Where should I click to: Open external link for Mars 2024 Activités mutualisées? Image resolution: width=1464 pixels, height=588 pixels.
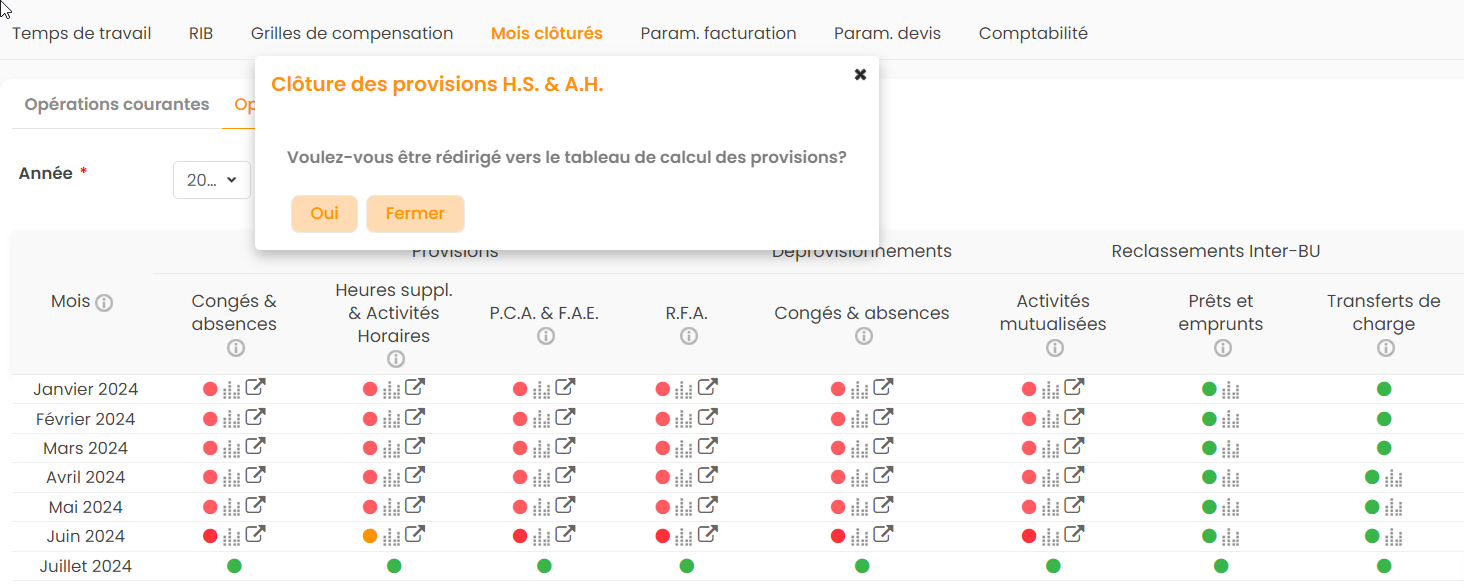click(x=1074, y=447)
